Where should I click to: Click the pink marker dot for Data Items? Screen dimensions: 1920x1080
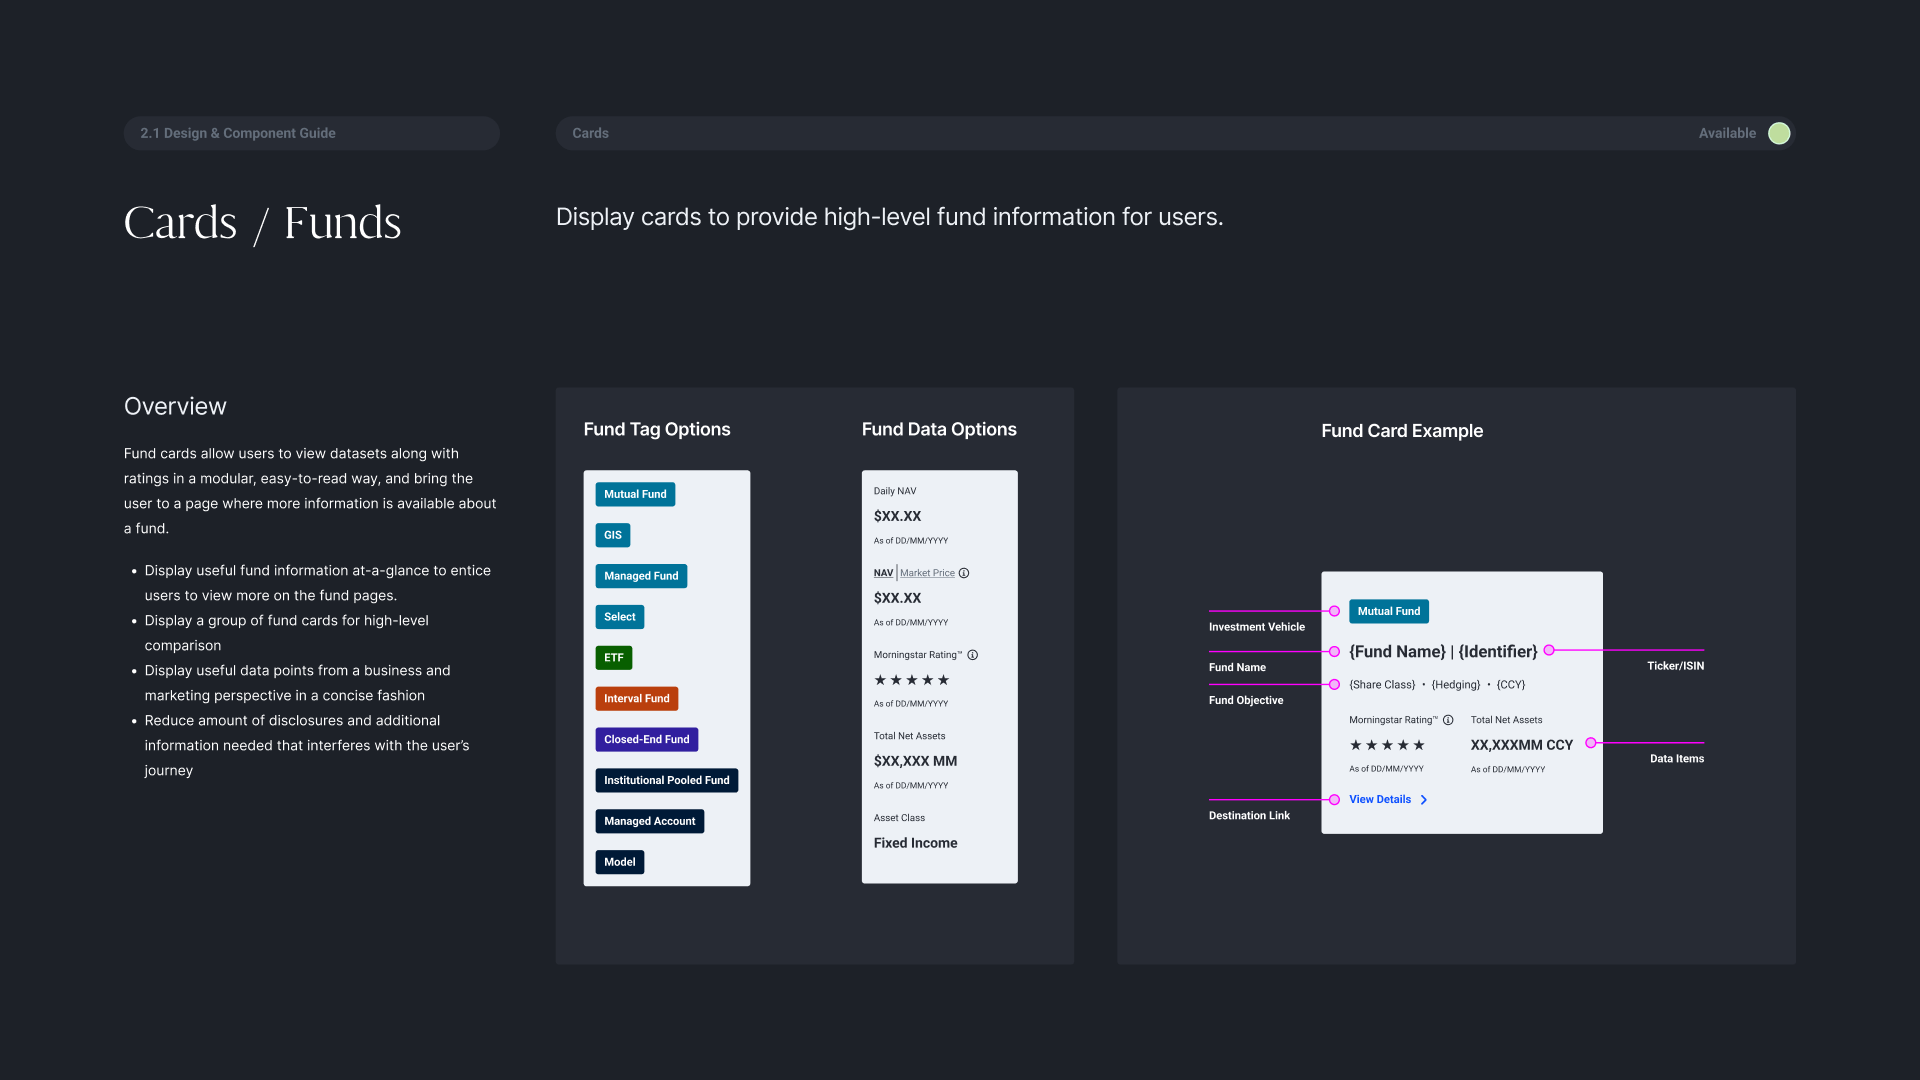point(1590,743)
